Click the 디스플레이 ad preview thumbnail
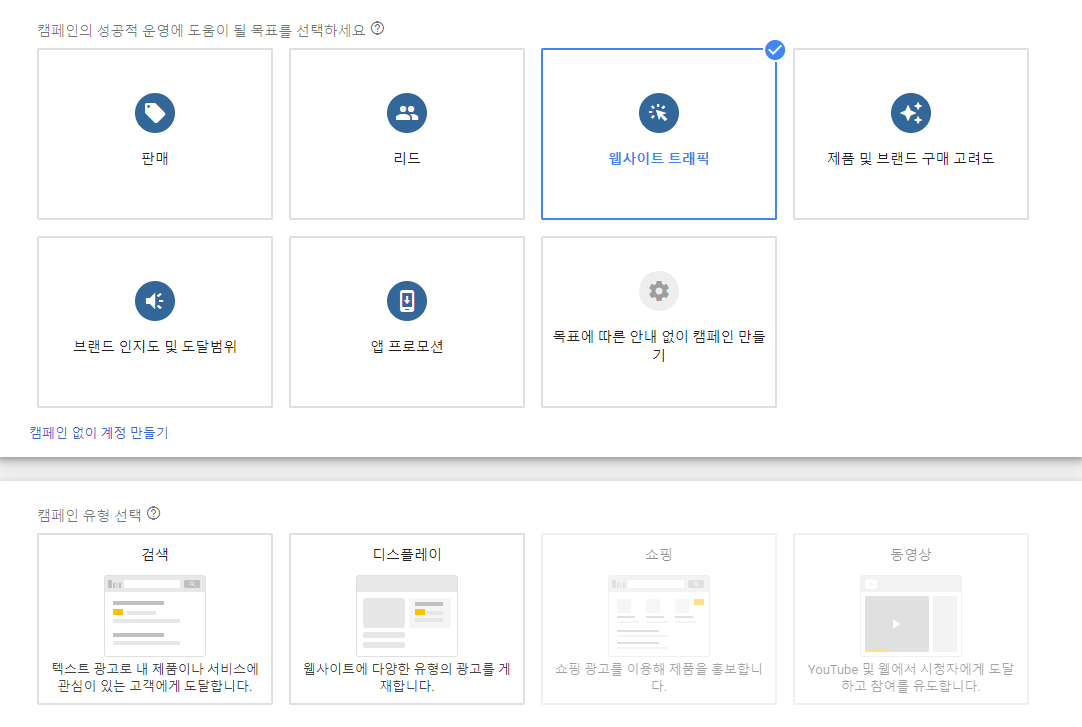This screenshot has width=1082, height=727. [x=407, y=615]
